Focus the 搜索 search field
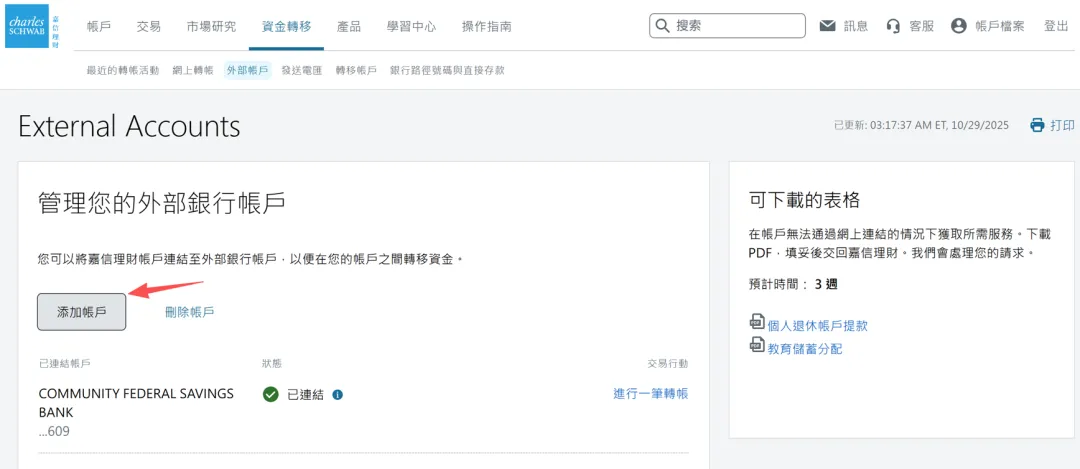Image resolution: width=1080 pixels, height=469 pixels. click(x=727, y=25)
